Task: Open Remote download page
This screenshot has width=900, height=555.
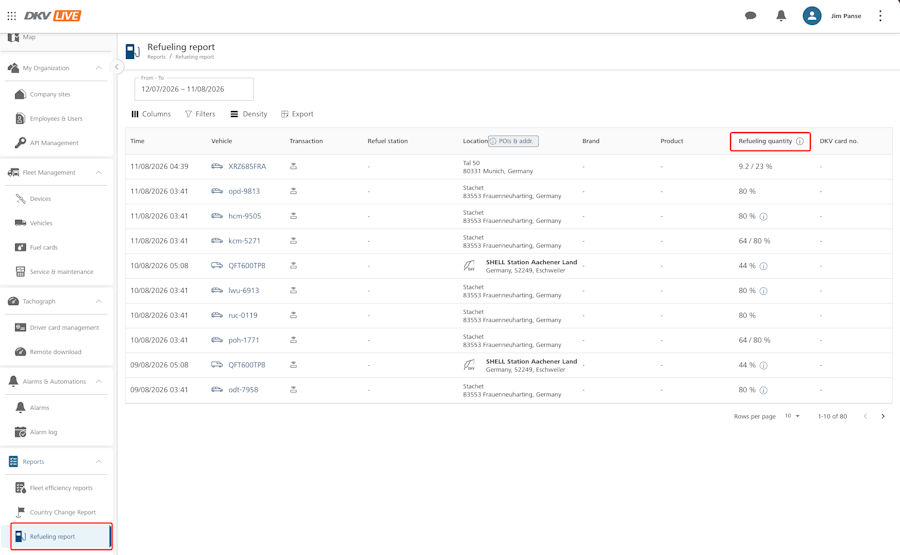Action: 56,352
